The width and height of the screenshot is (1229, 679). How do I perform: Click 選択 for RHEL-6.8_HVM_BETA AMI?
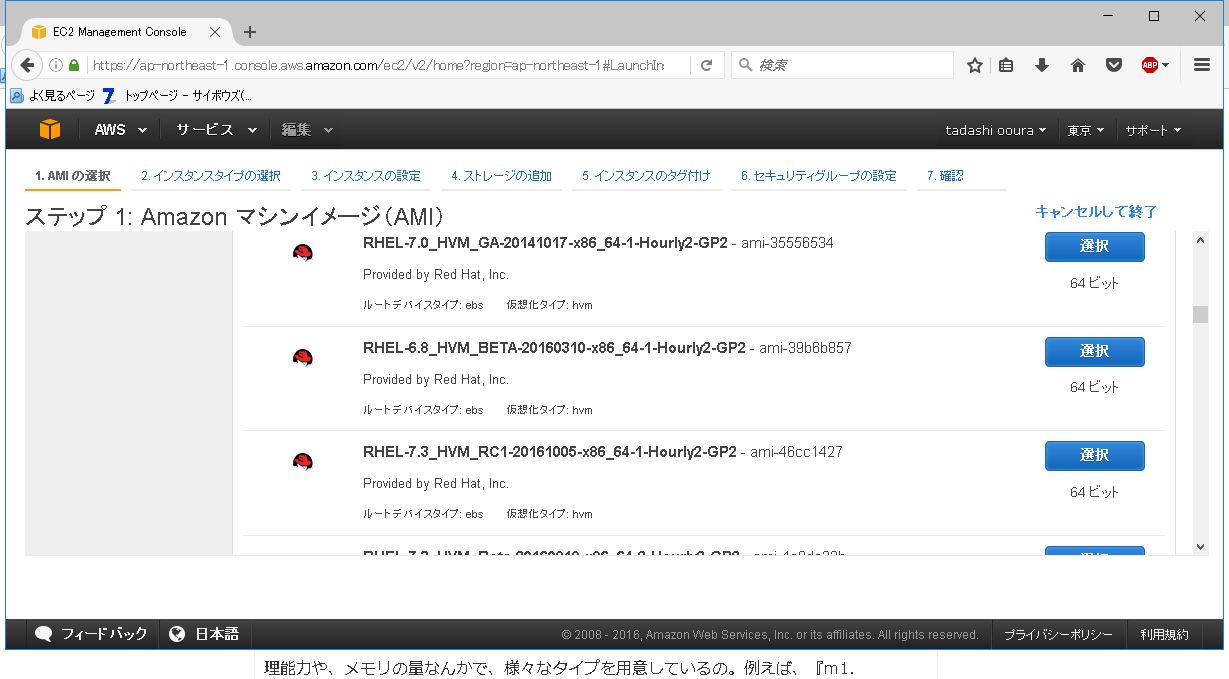[1095, 352]
